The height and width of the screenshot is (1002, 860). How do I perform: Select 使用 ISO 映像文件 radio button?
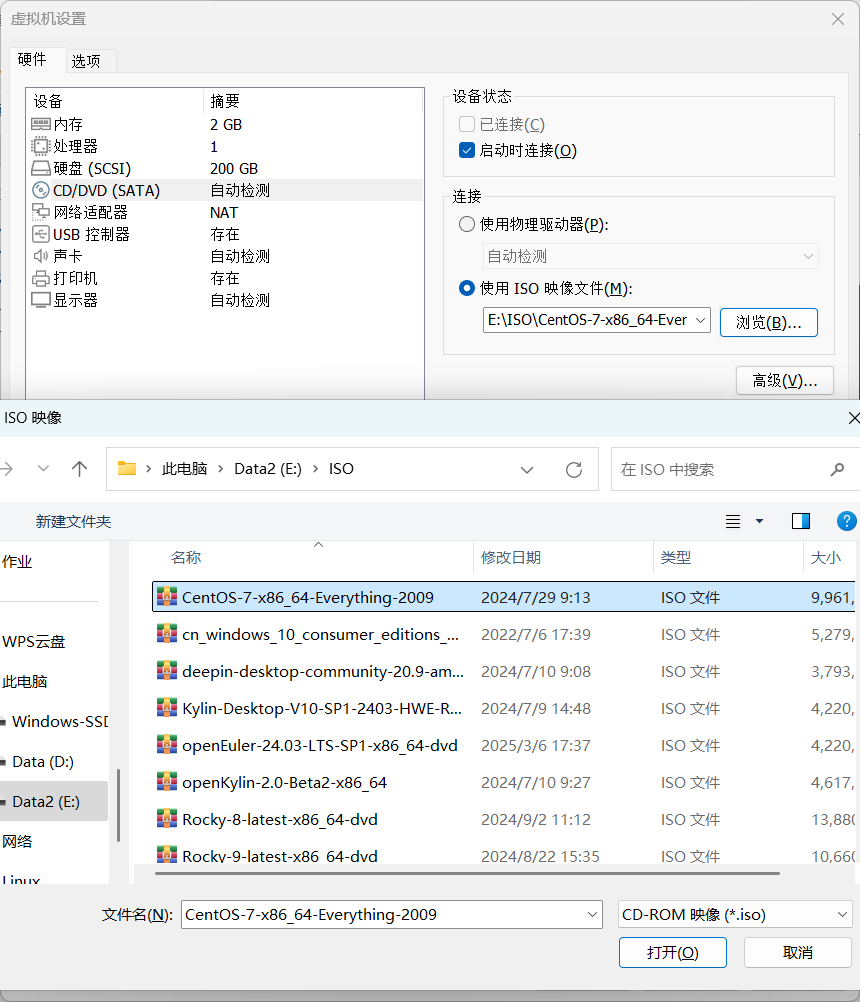click(x=467, y=288)
